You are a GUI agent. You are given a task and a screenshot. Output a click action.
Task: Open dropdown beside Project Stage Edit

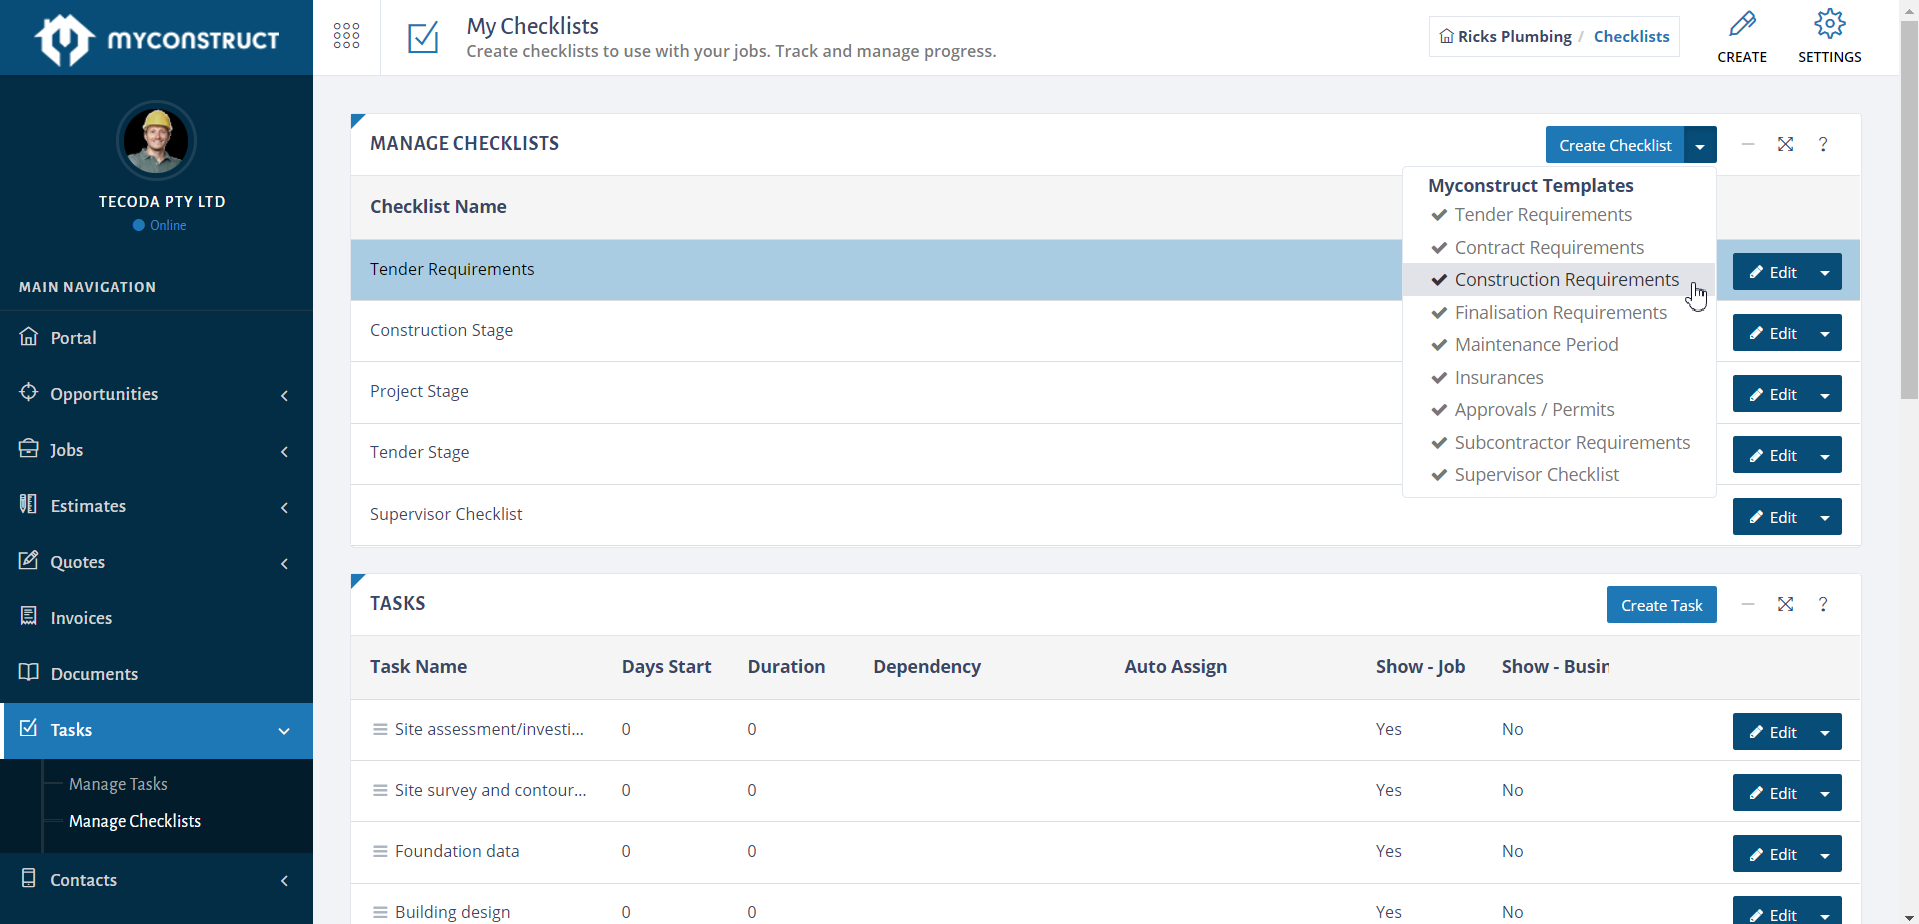point(1825,394)
